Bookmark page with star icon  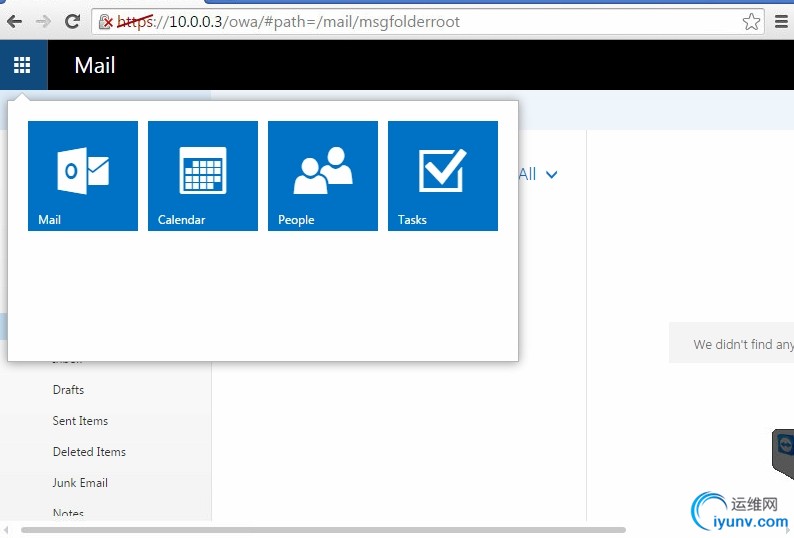pos(751,22)
